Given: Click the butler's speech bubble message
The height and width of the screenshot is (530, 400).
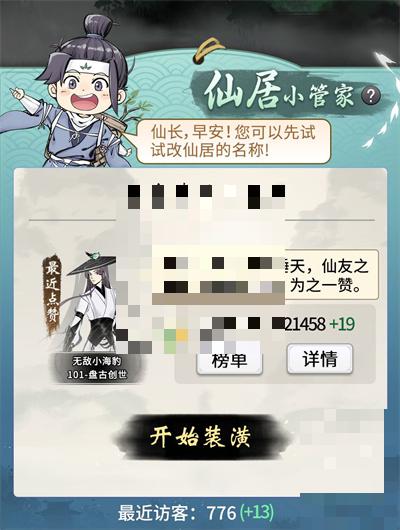Looking at the screenshot, I should pos(233,142).
